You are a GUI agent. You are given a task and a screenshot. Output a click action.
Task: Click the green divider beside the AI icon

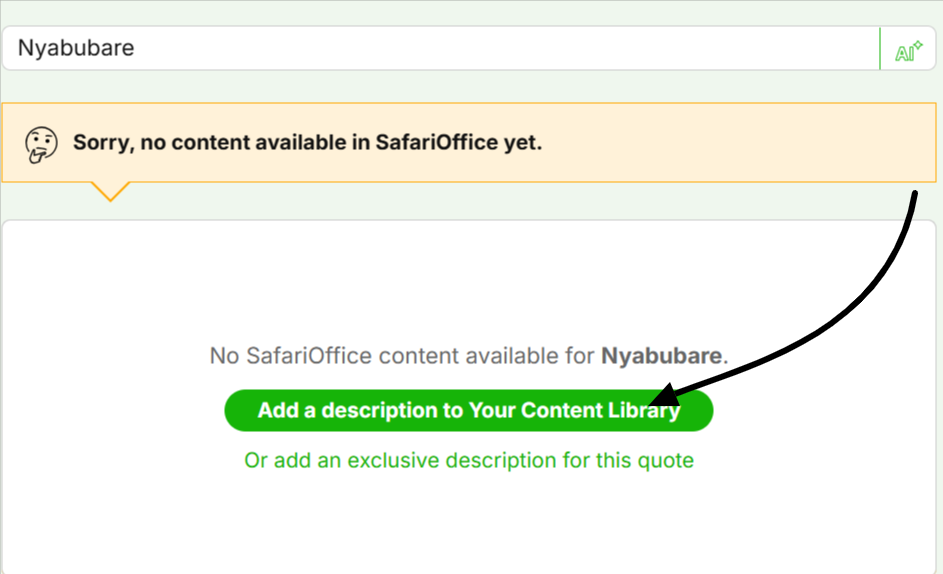[880, 48]
